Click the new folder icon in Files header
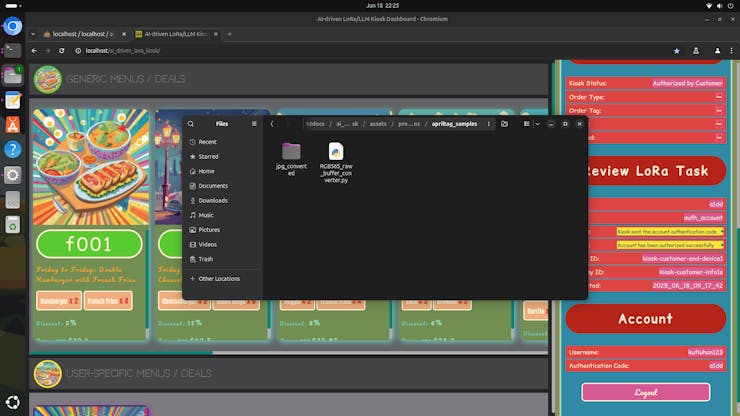Image resolution: width=740 pixels, height=416 pixels. (504, 124)
